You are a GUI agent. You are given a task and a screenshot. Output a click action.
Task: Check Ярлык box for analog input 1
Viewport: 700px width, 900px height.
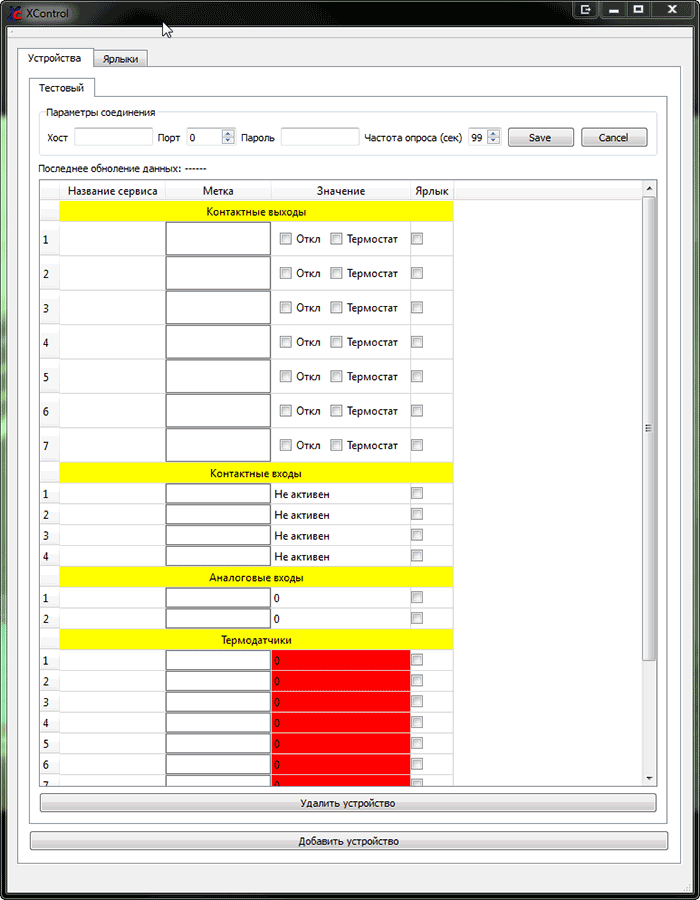point(417,598)
